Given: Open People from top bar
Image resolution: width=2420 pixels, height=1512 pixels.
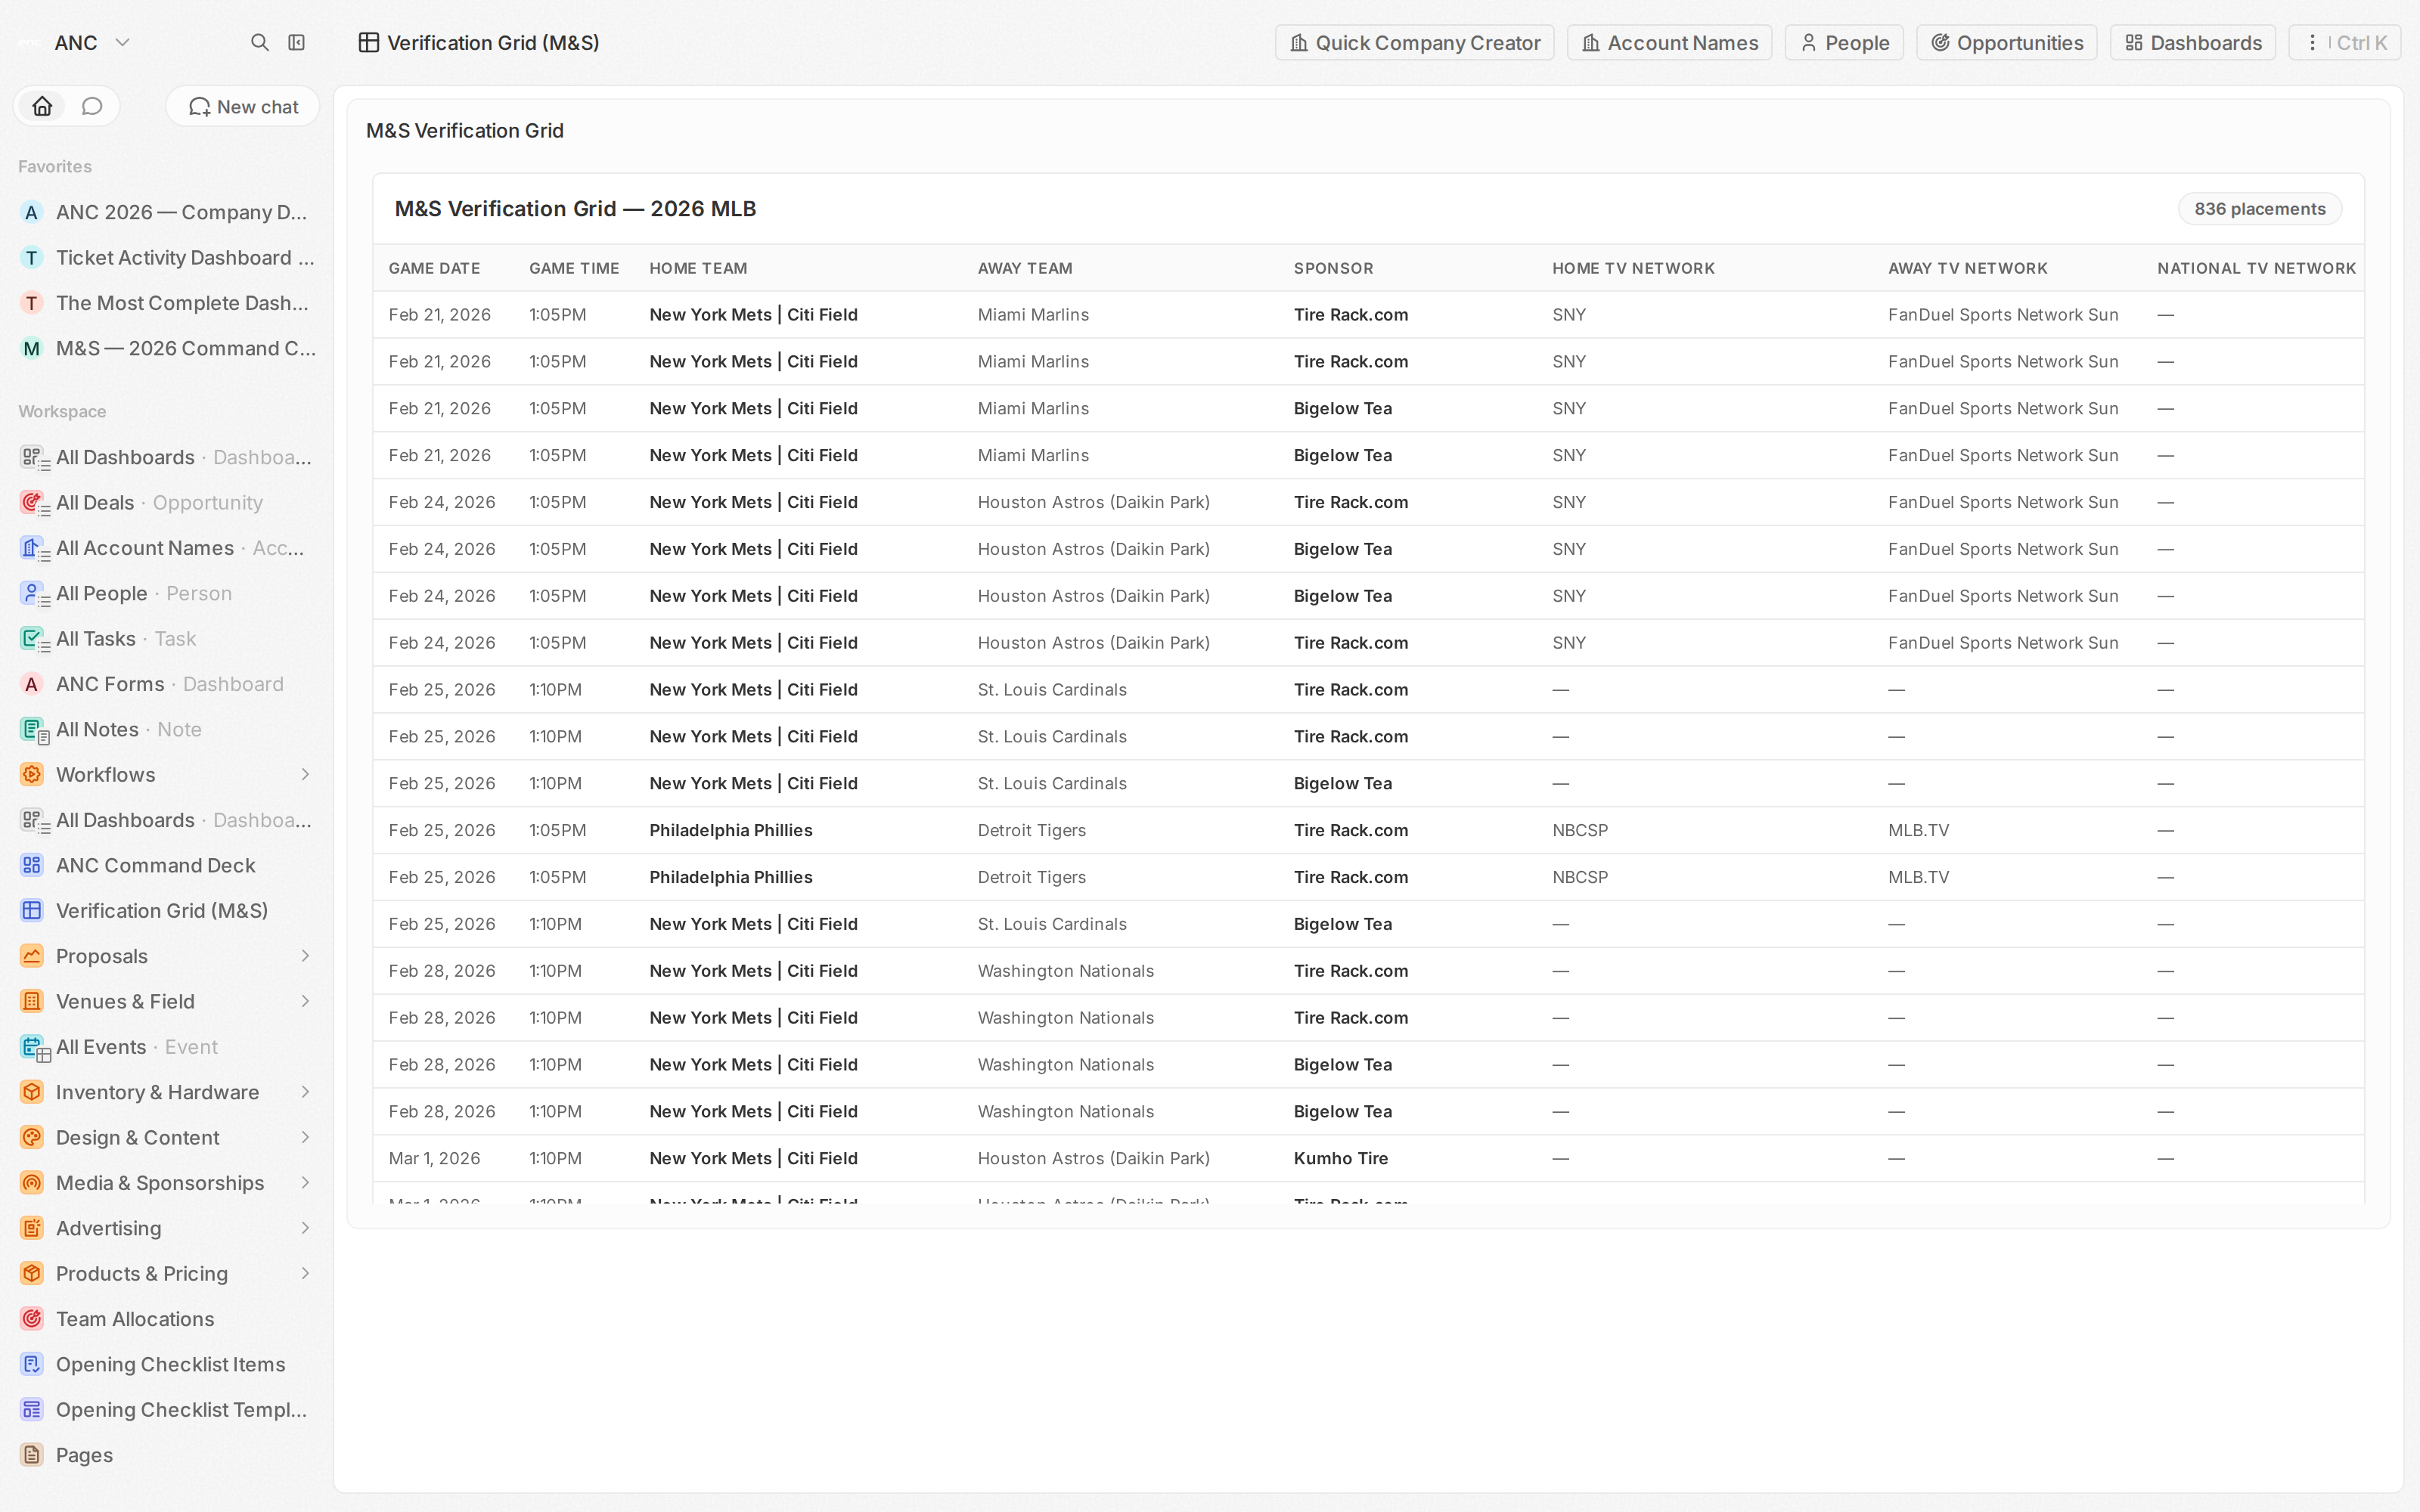Looking at the screenshot, I should click(1844, 43).
